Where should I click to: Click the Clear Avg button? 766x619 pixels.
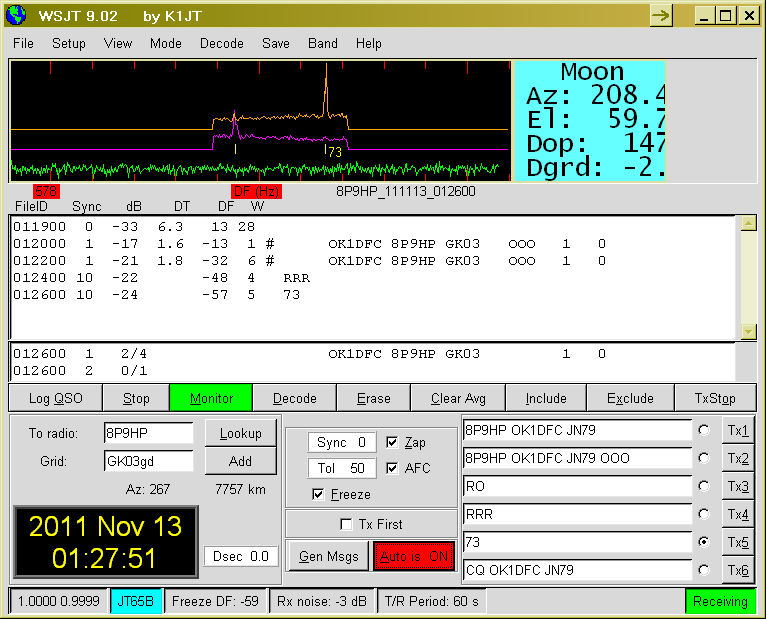point(458,398)
